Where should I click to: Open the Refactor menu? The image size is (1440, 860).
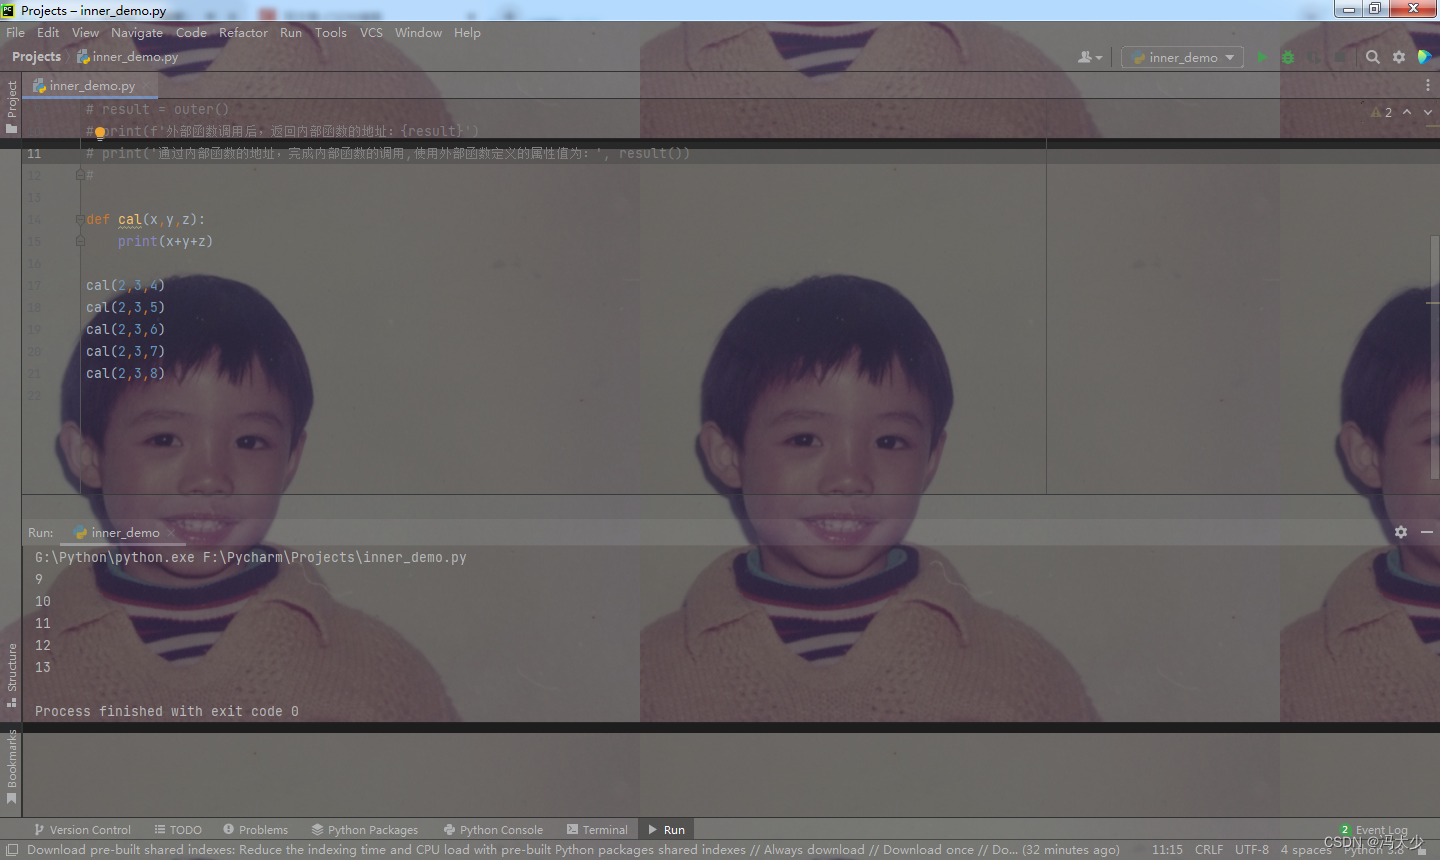243,32
